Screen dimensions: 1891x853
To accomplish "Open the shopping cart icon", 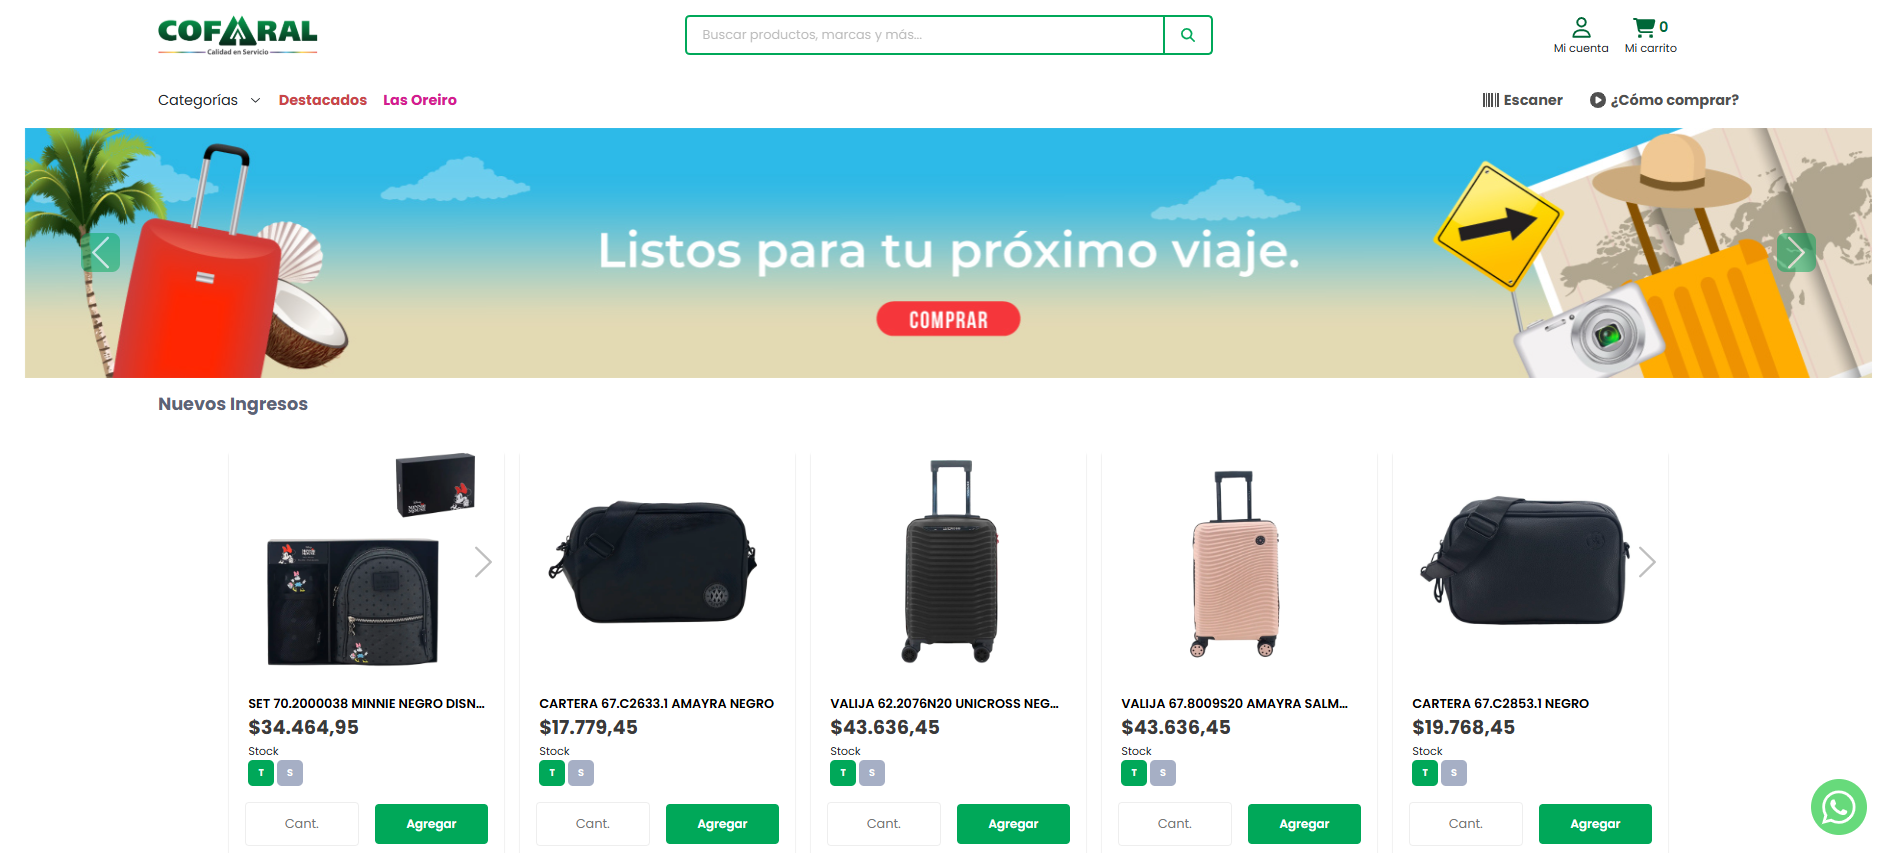I will coord(1643,27).
